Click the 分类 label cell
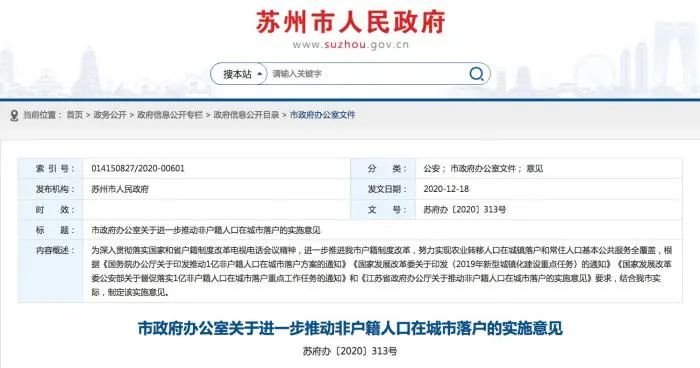 click(x=383, y=168)
